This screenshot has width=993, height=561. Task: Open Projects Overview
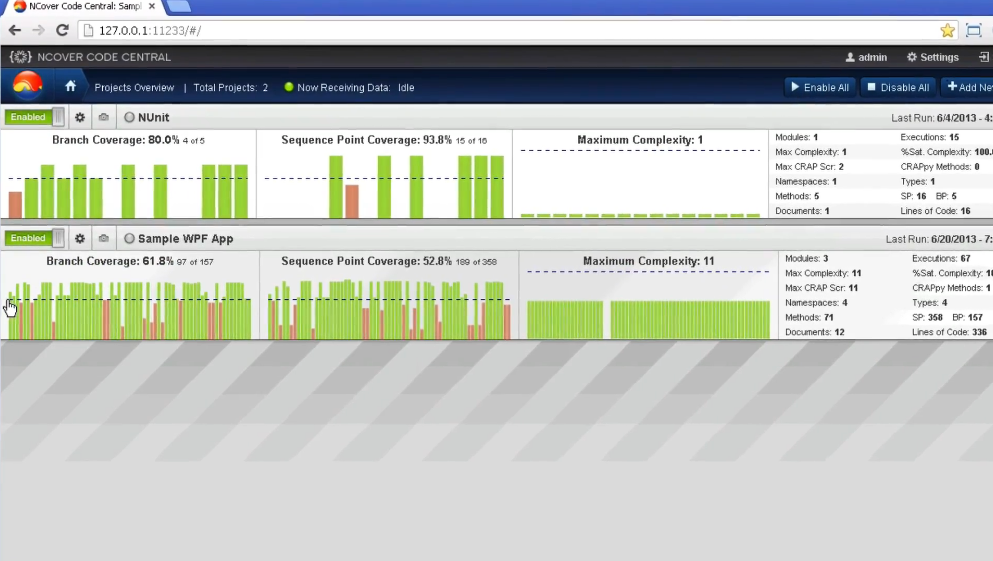tap(134, 87)
